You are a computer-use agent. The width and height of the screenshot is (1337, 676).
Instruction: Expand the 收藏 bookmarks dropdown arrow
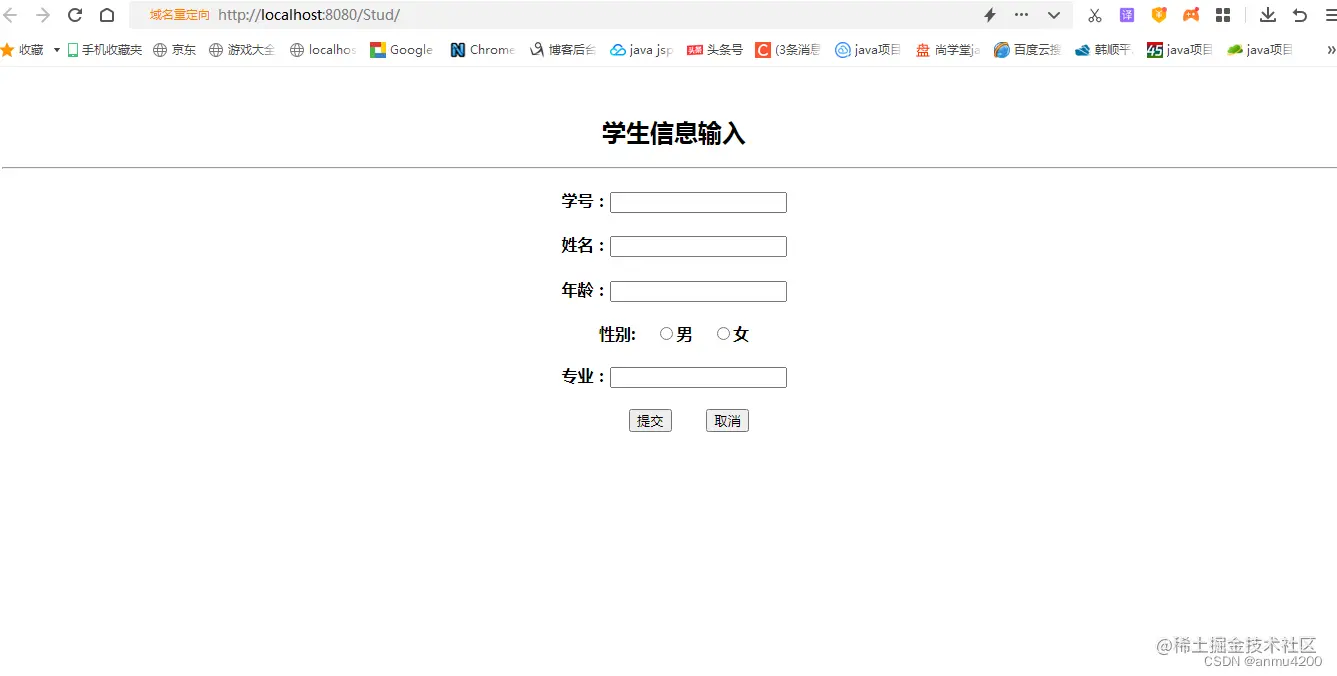coord(56,49)
